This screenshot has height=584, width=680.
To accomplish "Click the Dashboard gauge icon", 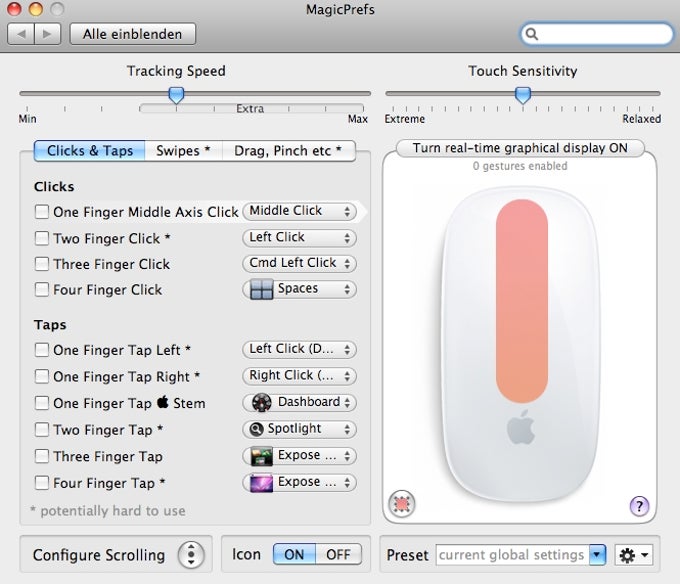I will pyautogui.click(x=262, y=402).
